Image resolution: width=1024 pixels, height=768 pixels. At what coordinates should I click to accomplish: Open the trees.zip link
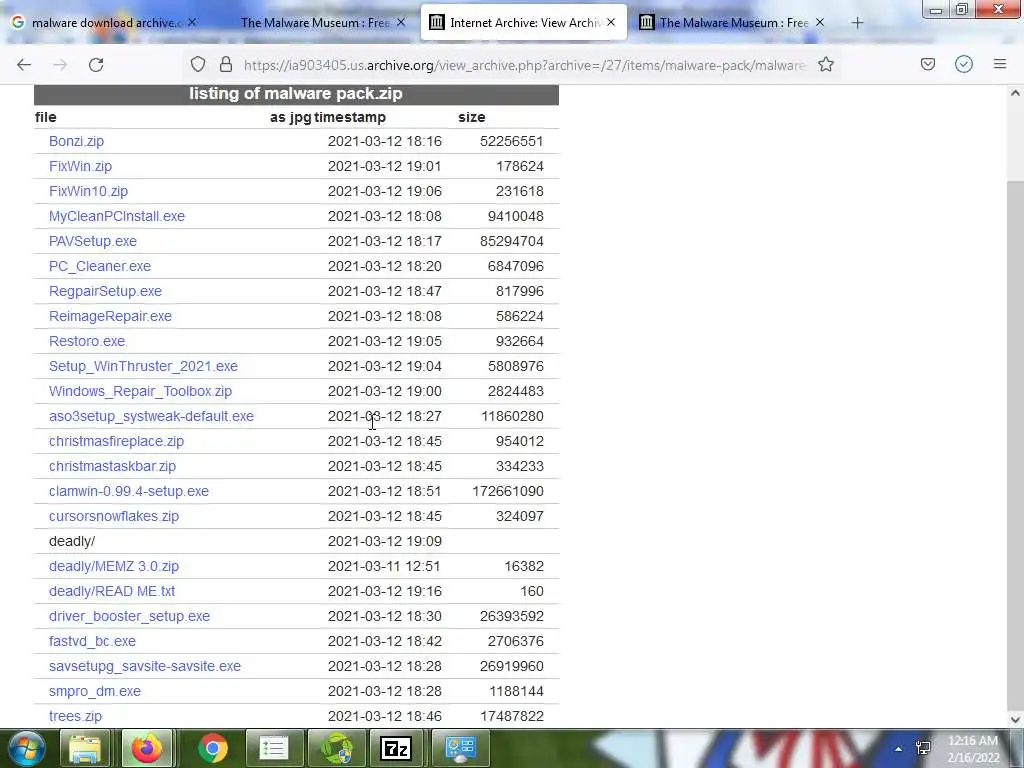pos(75,716)
